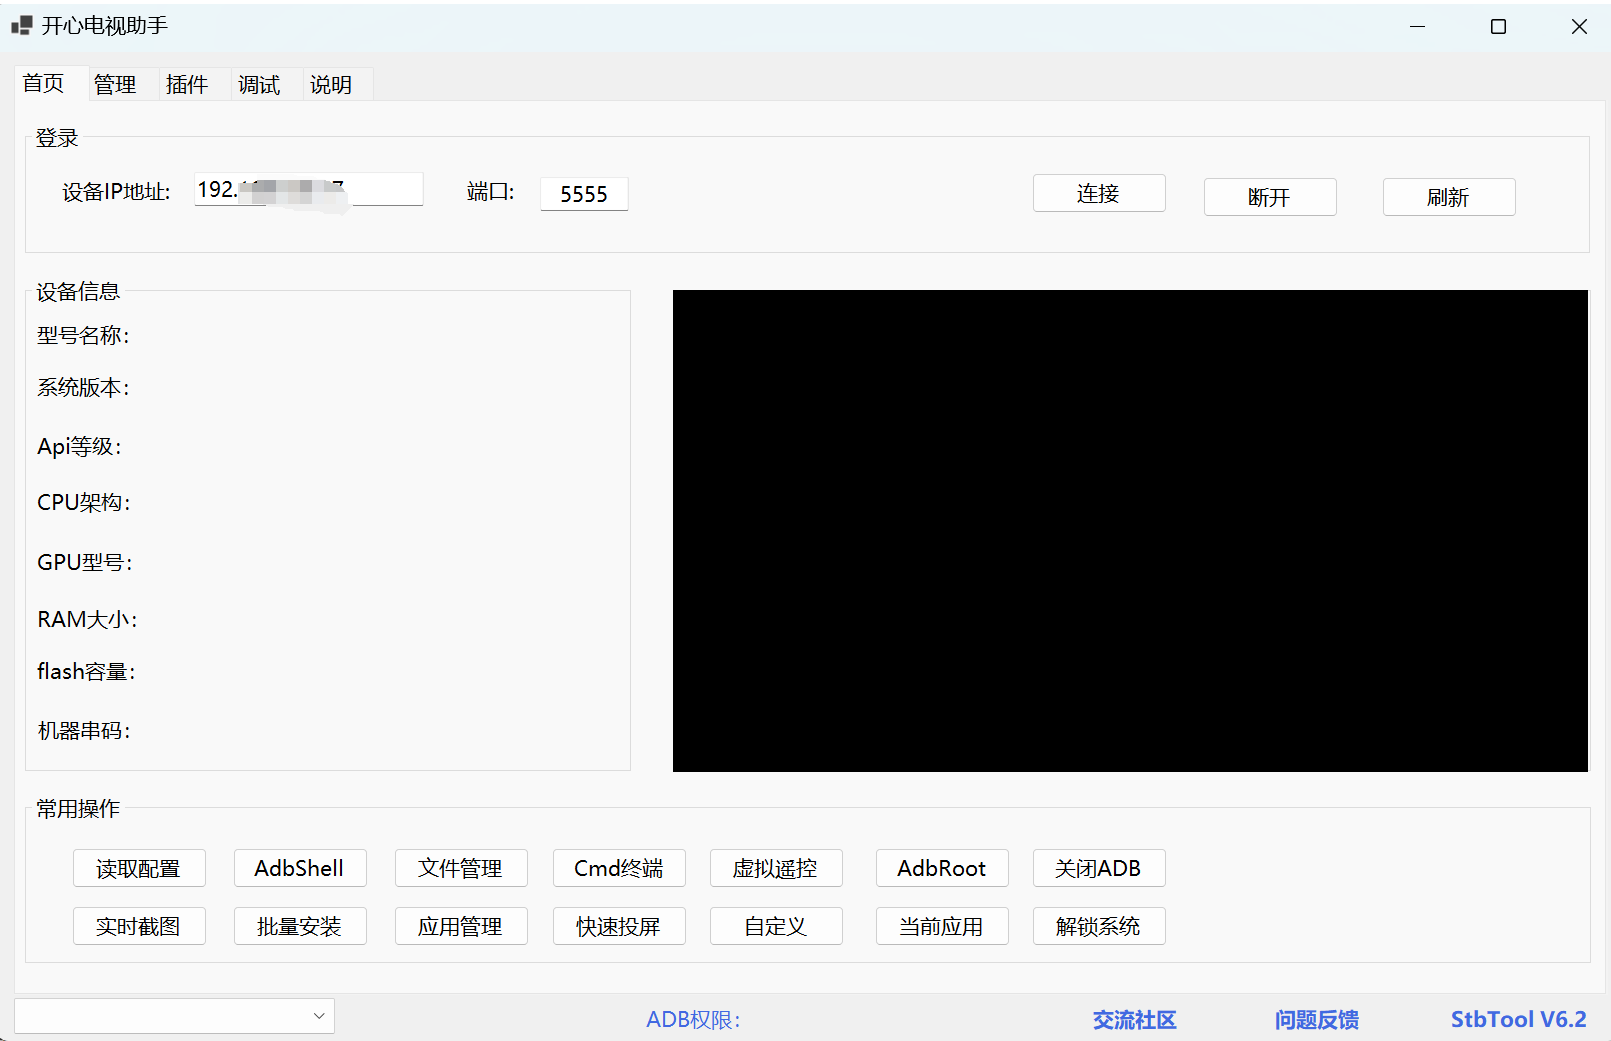Open 文件管理
Viewport: 1611px width, 1041px height.
click(x=461, y=868)
